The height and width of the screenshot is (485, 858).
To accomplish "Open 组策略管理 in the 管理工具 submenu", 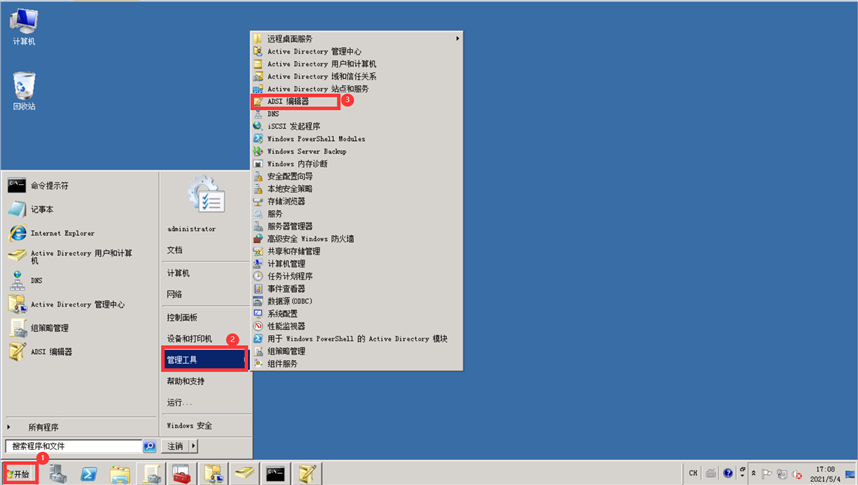I will click(x=356, y=351).
